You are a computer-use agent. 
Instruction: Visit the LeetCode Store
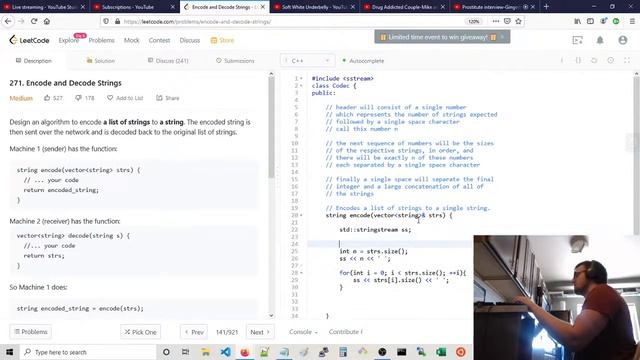[222, 40]
